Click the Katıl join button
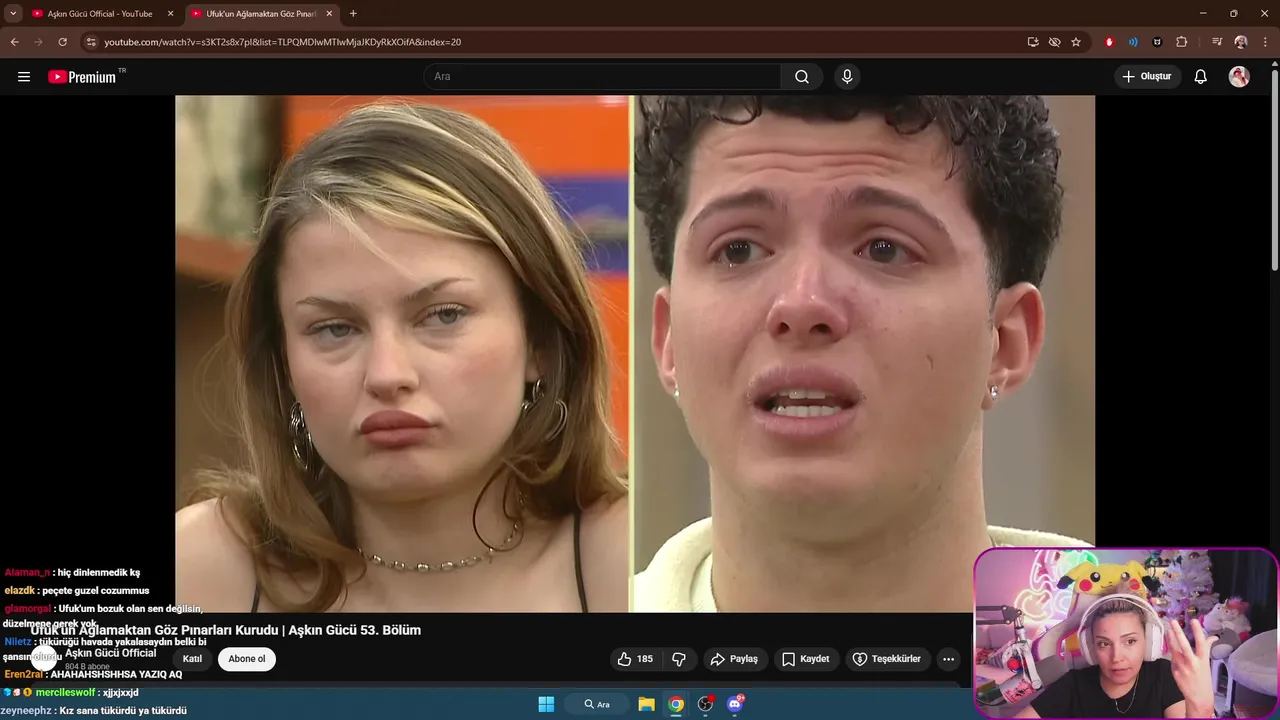Image resolution: width=1280 pixels, height=720 pixels. pos(192,659)
